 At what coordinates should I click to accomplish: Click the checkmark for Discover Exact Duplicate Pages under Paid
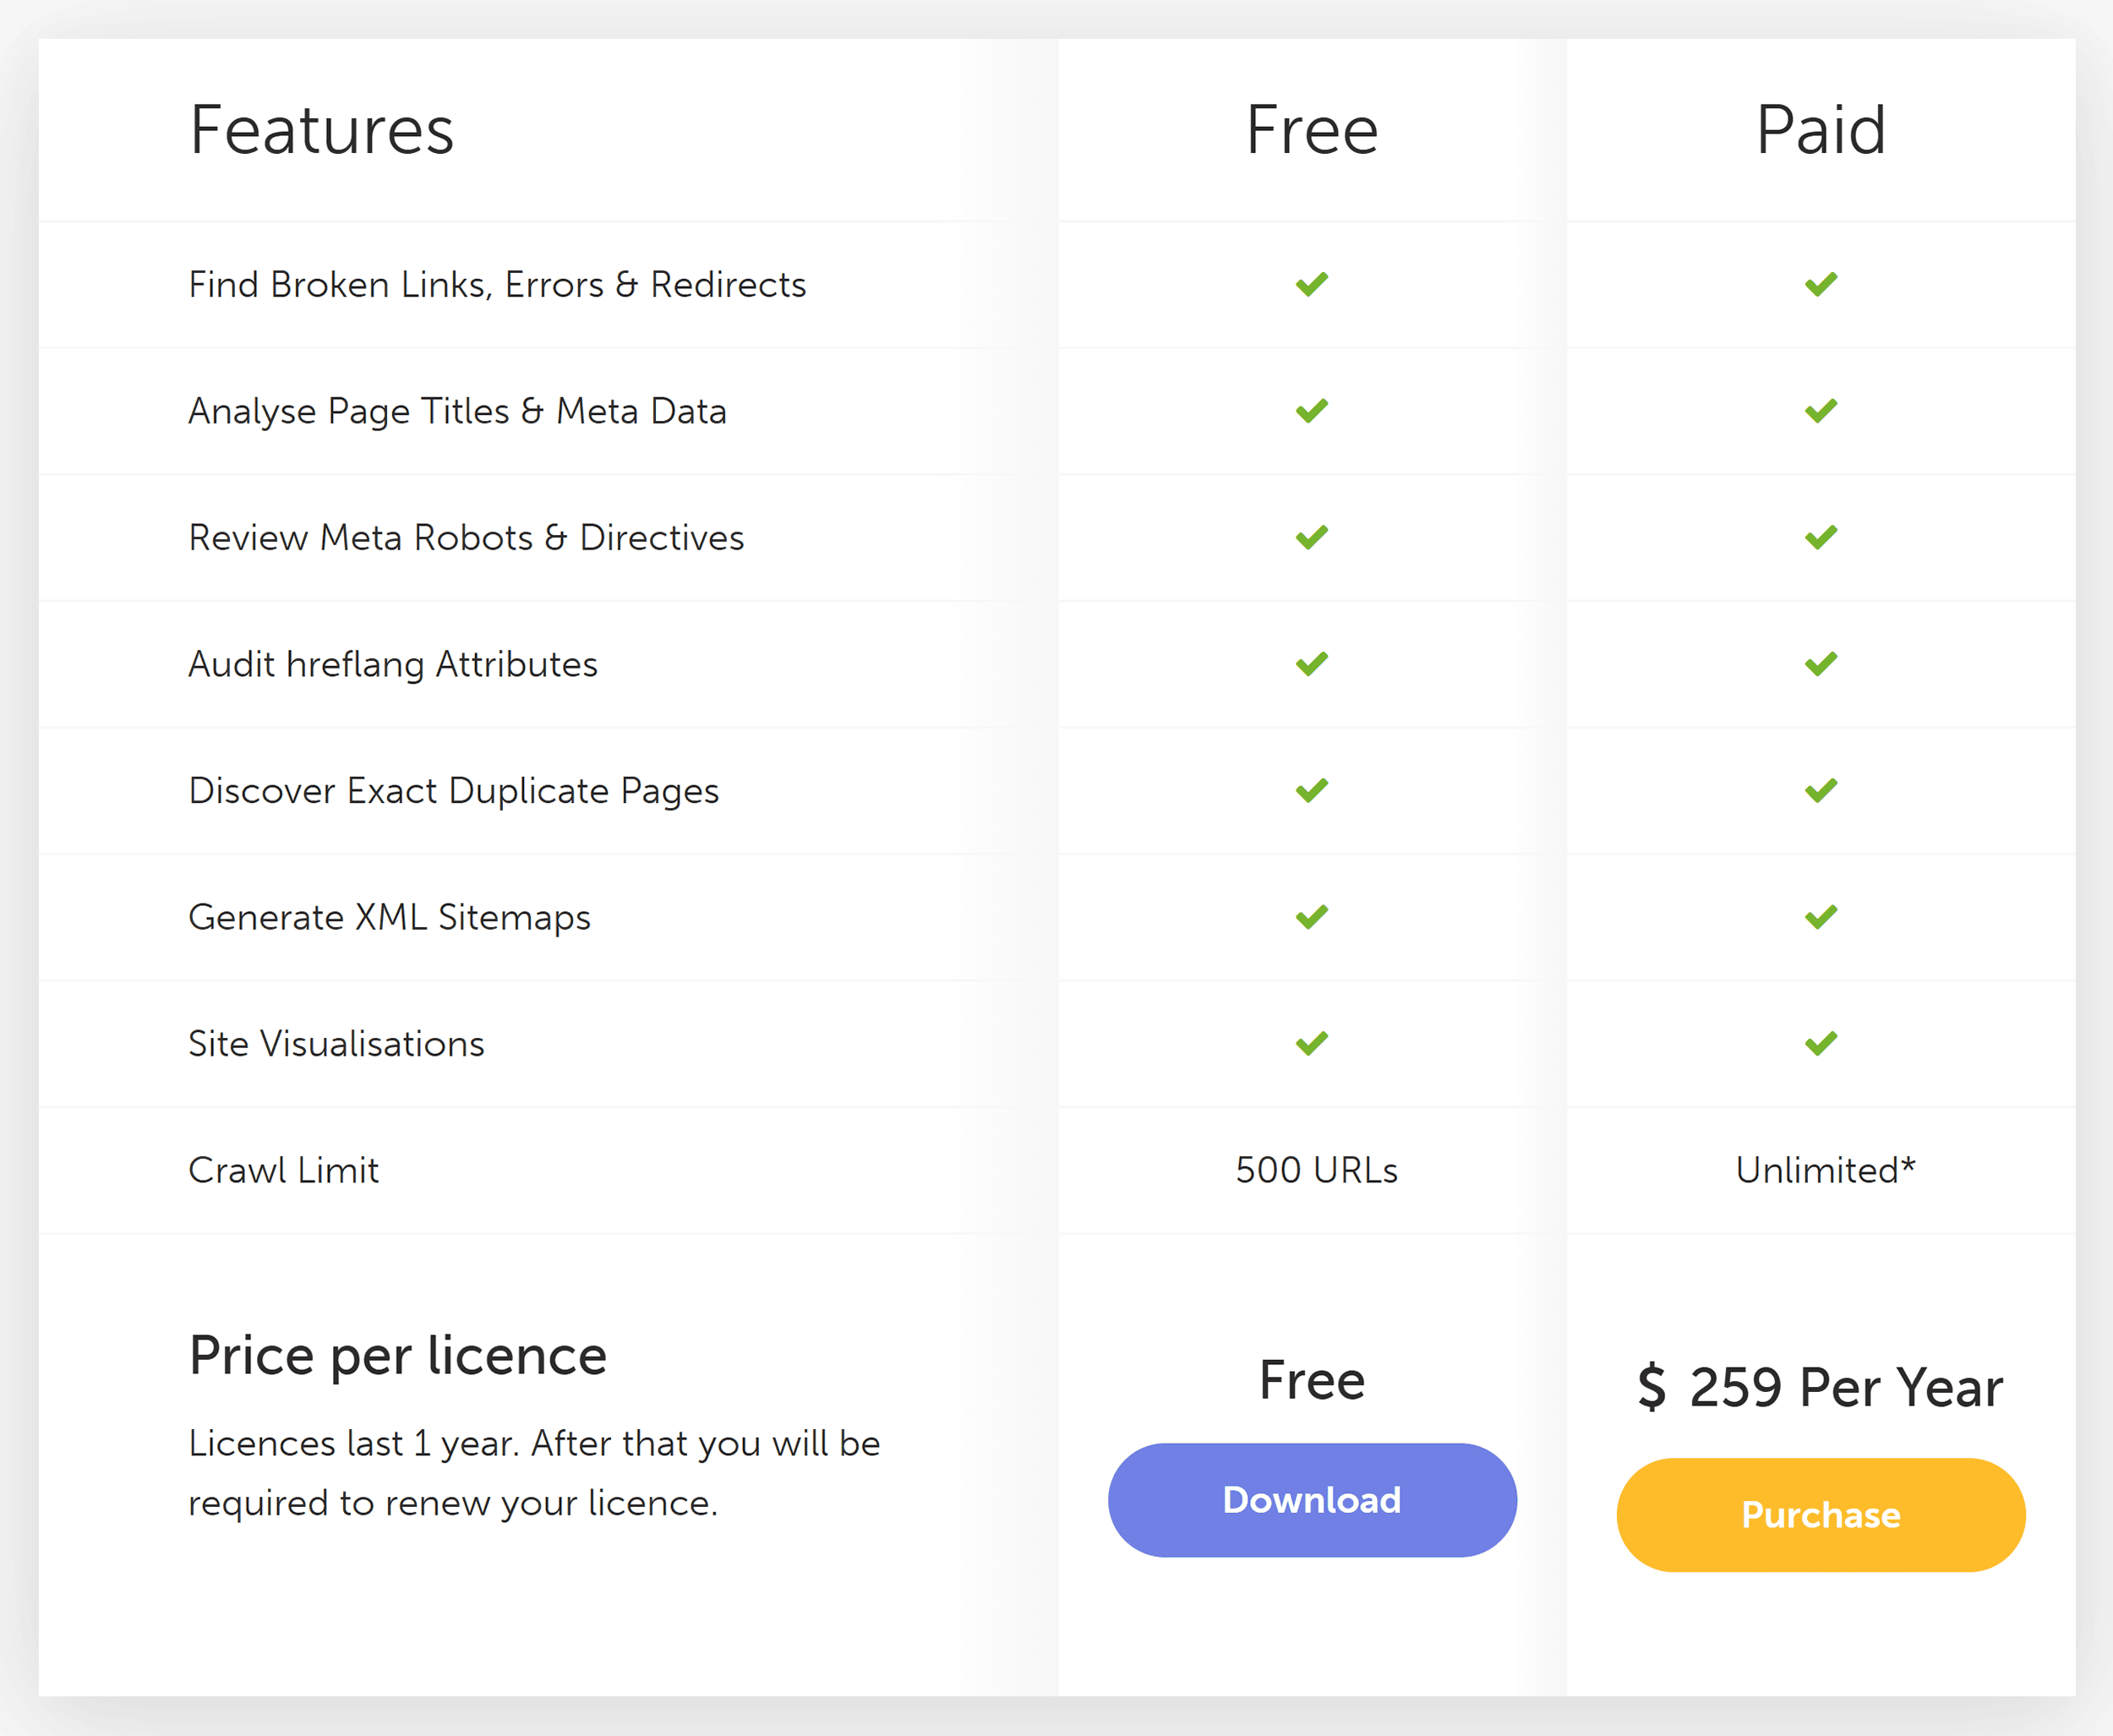tap(1822, 790)
